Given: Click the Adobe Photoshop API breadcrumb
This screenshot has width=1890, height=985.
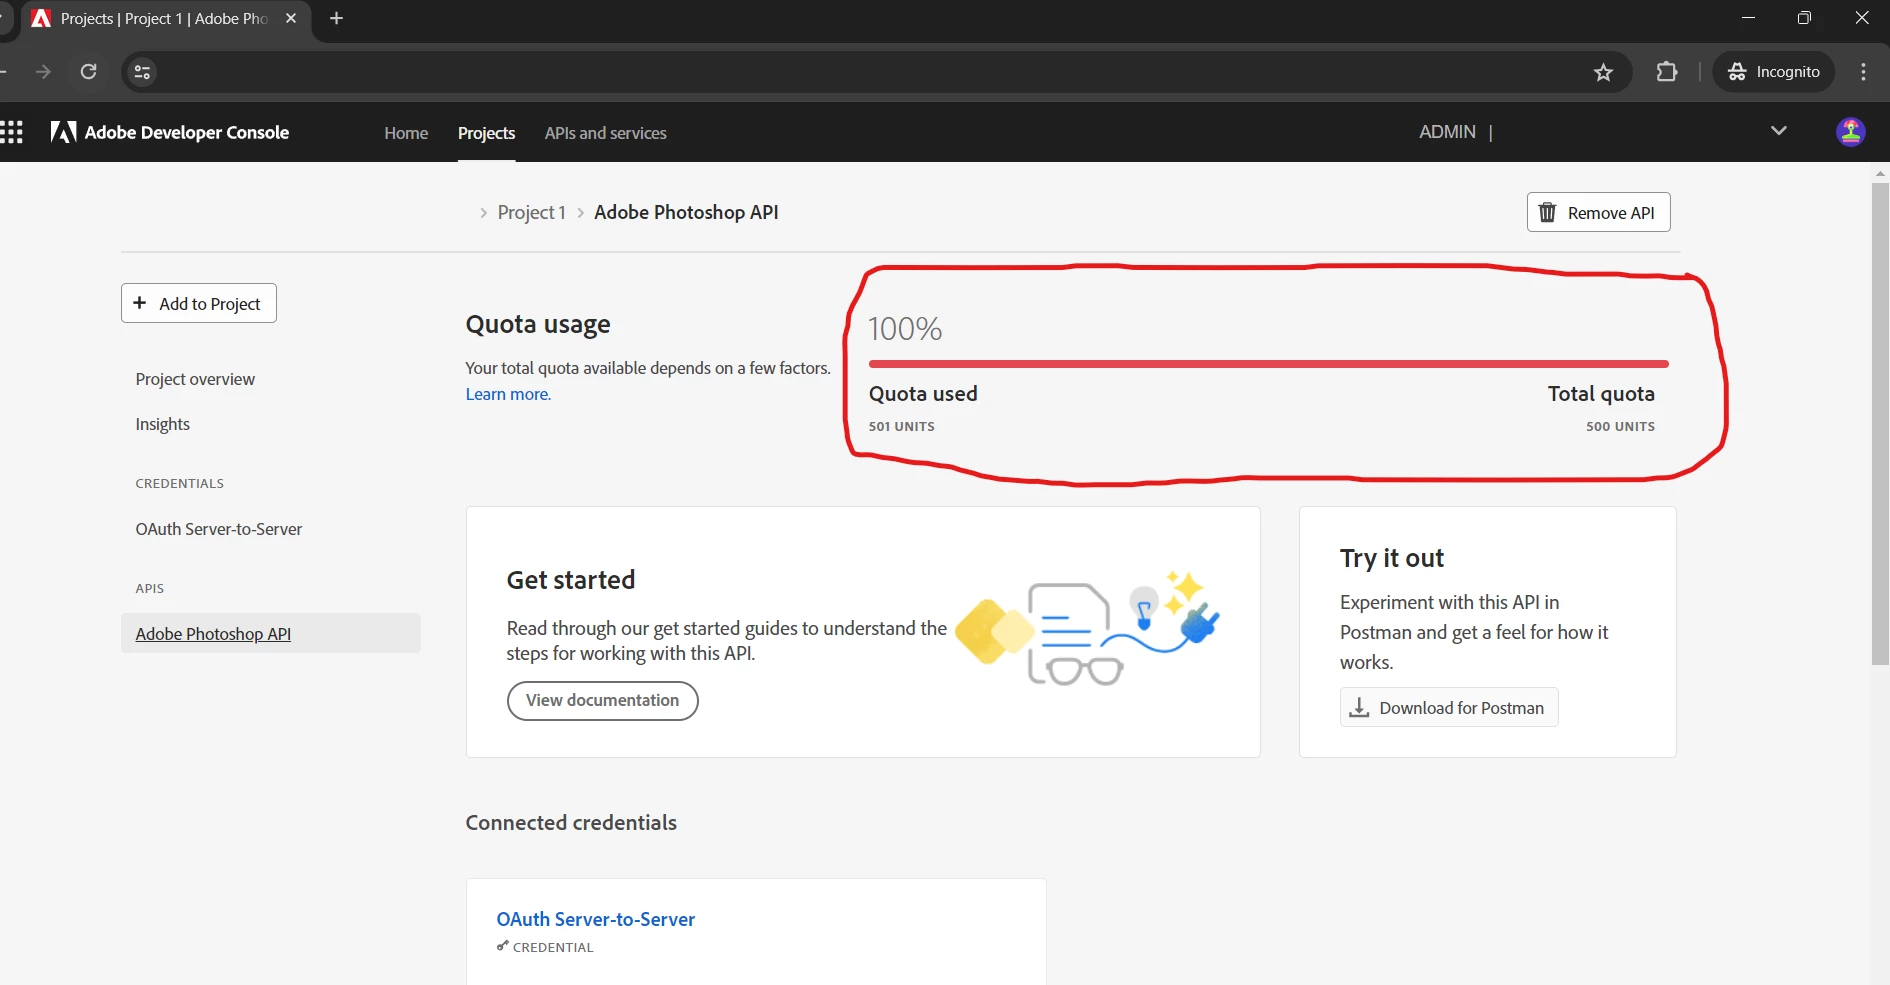Looking at the screenshot, I should pos(686,212).
